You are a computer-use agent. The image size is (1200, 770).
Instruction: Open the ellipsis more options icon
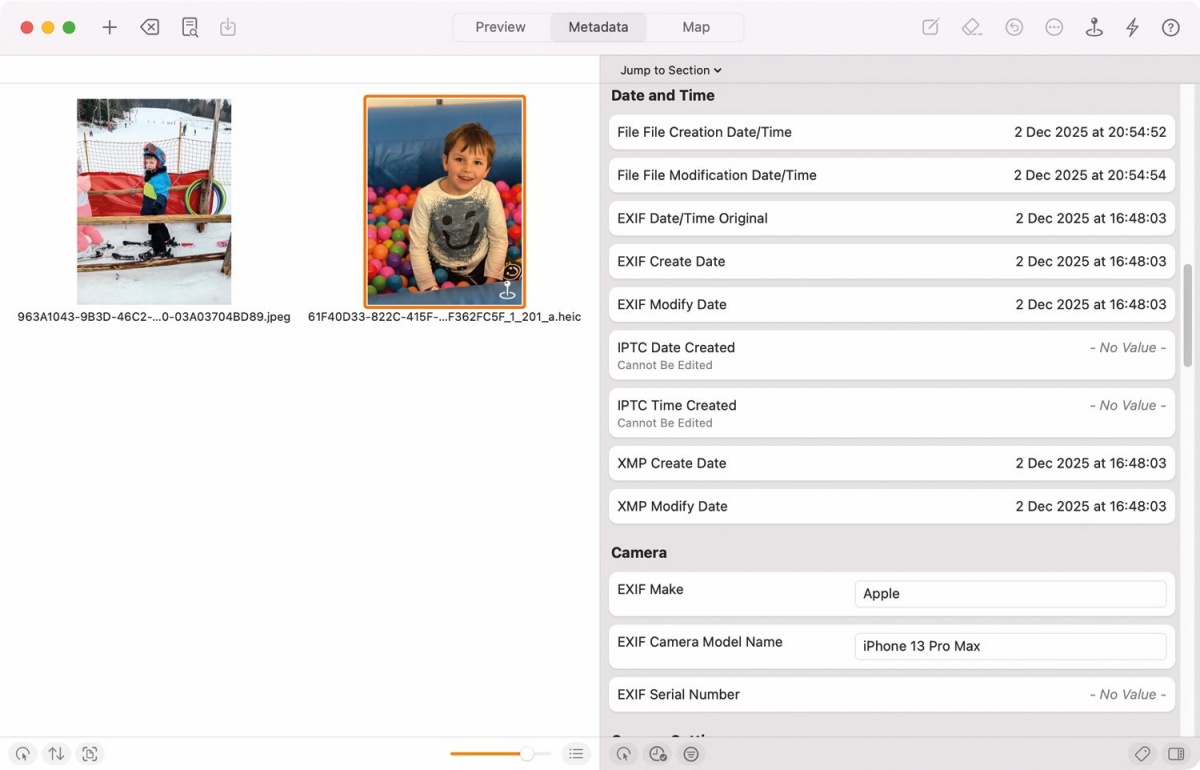point(1054,27)
